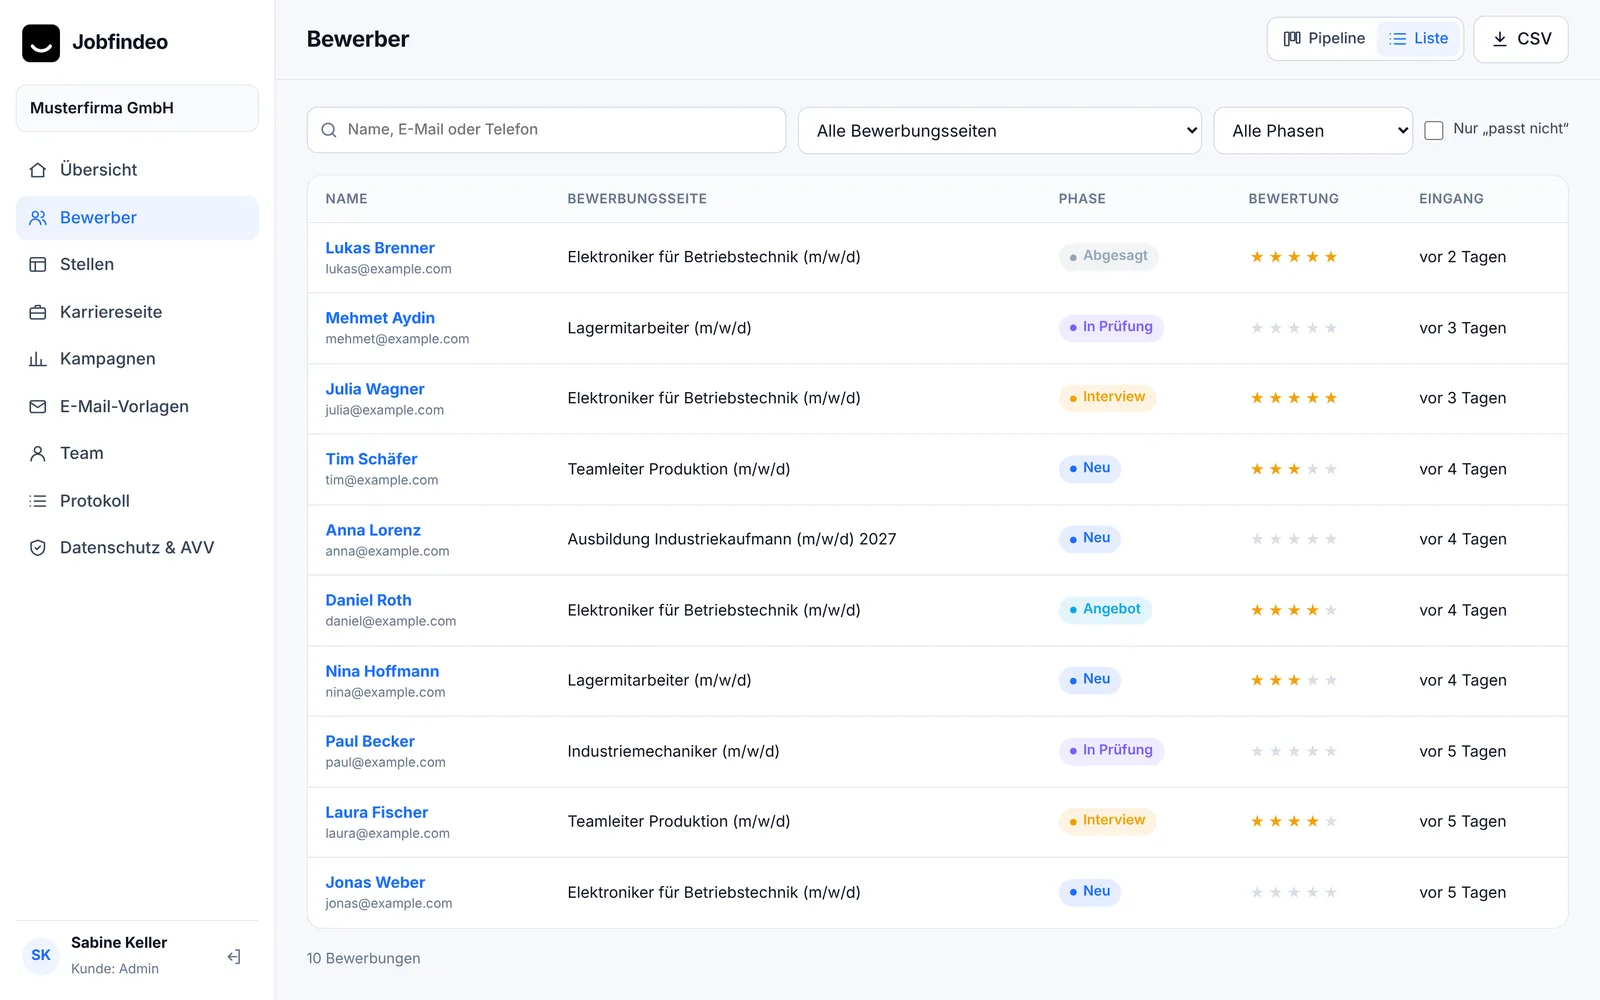Open the Alle Phasen dropdown

click(1313, 131)
